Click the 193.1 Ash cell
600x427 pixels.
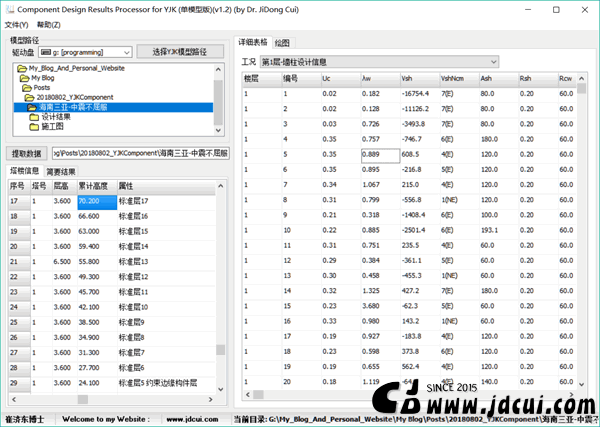pyautogui.click(x=499, y=230)
